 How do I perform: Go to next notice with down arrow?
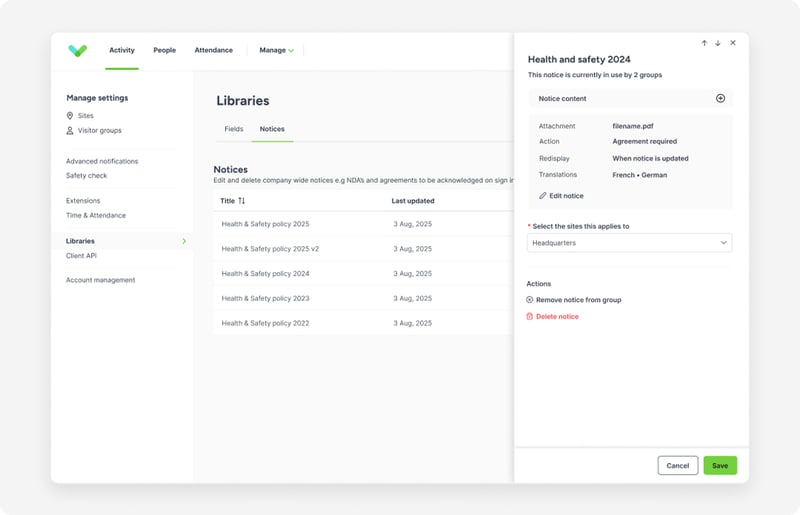(718, 43)
